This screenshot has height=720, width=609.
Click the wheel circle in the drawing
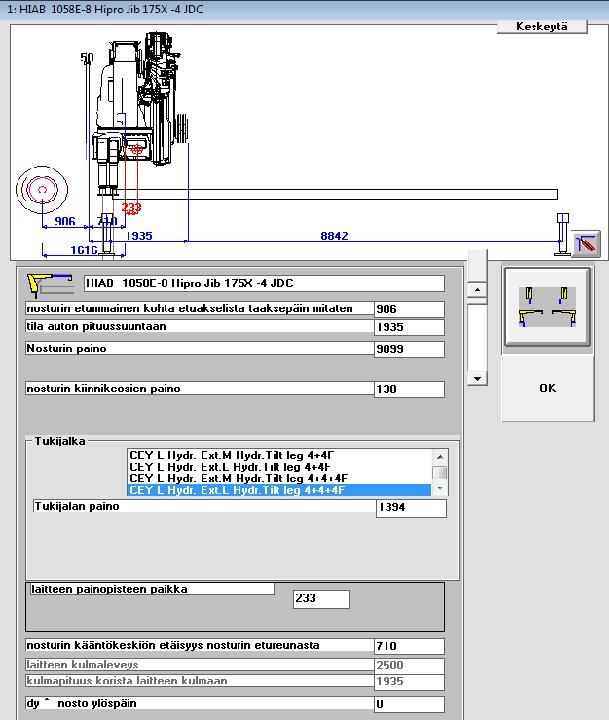pos(42,189)
